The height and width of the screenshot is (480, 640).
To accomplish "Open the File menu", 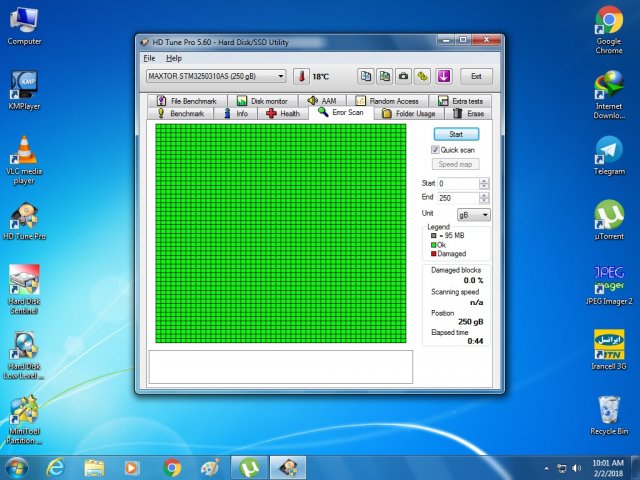I will 149,59.
